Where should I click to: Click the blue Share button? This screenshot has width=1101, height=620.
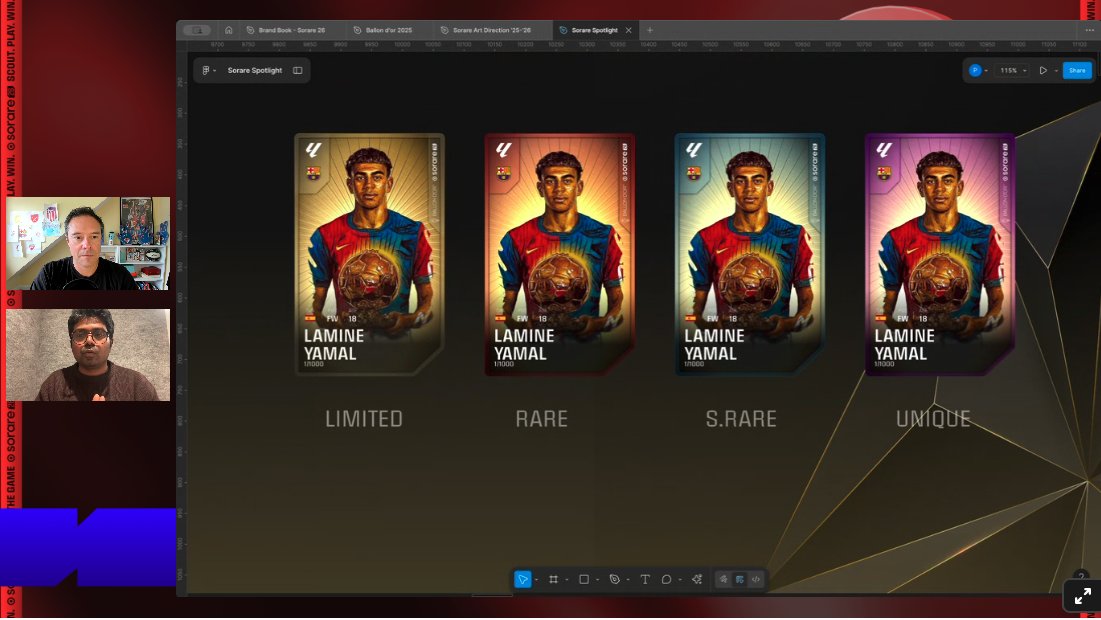click(1077, 70)
